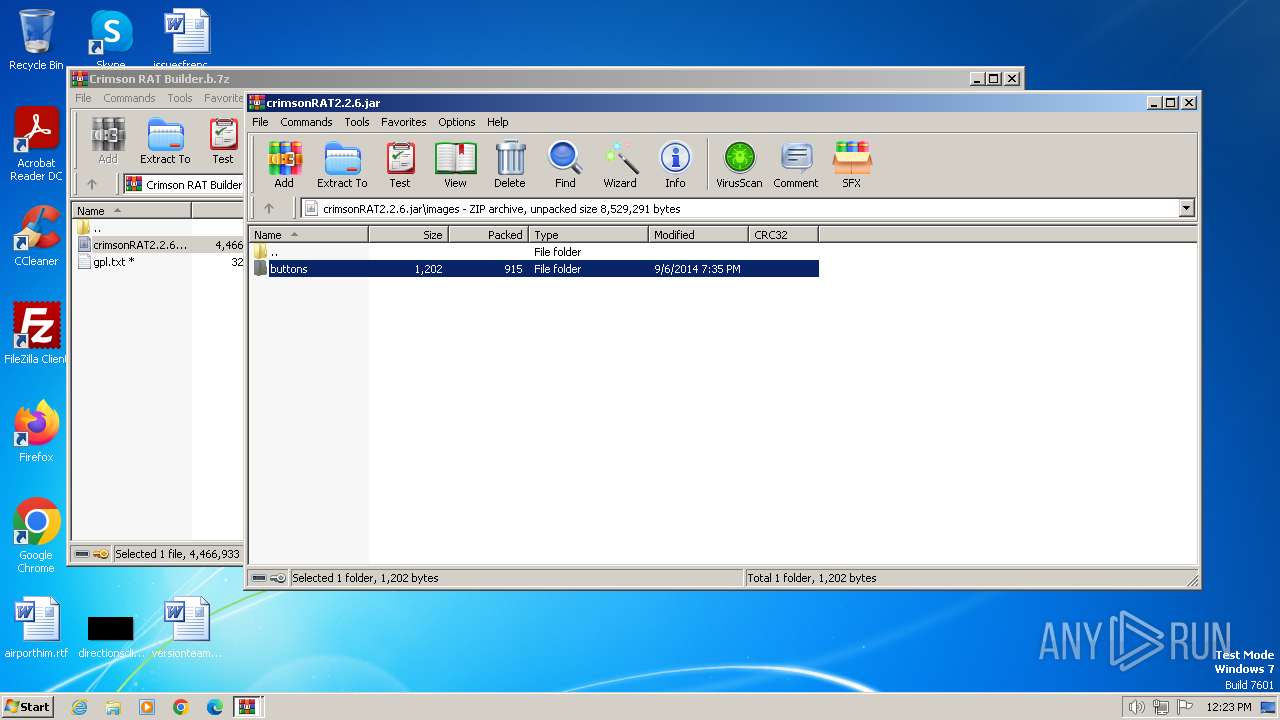Open the address path dropdown arrow
The width and height of the screenshot is (1280, 720).
tap(1187, 209)
